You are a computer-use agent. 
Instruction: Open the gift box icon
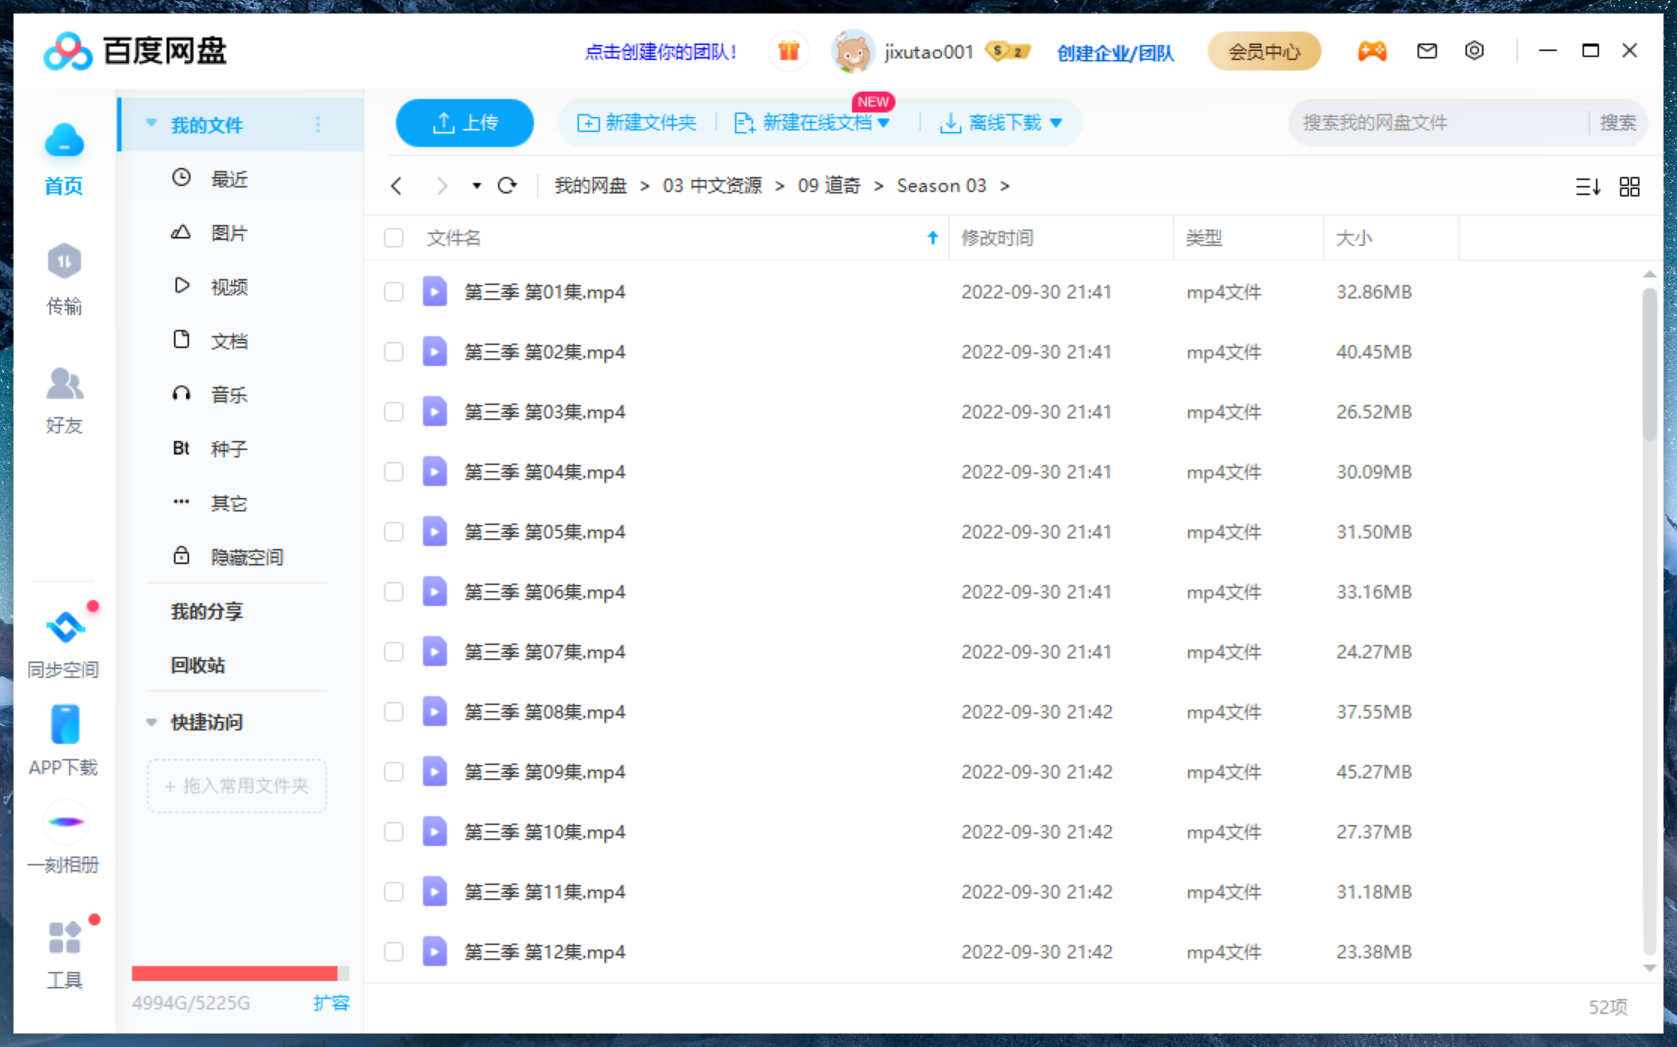789,51
